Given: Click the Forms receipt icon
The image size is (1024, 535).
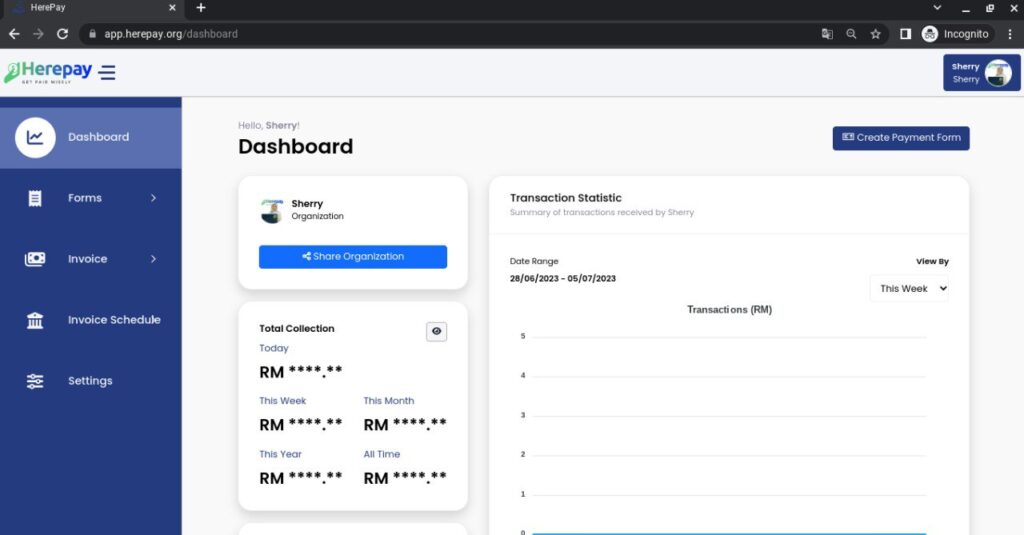Looking at the screenshot, I should 35,198.
